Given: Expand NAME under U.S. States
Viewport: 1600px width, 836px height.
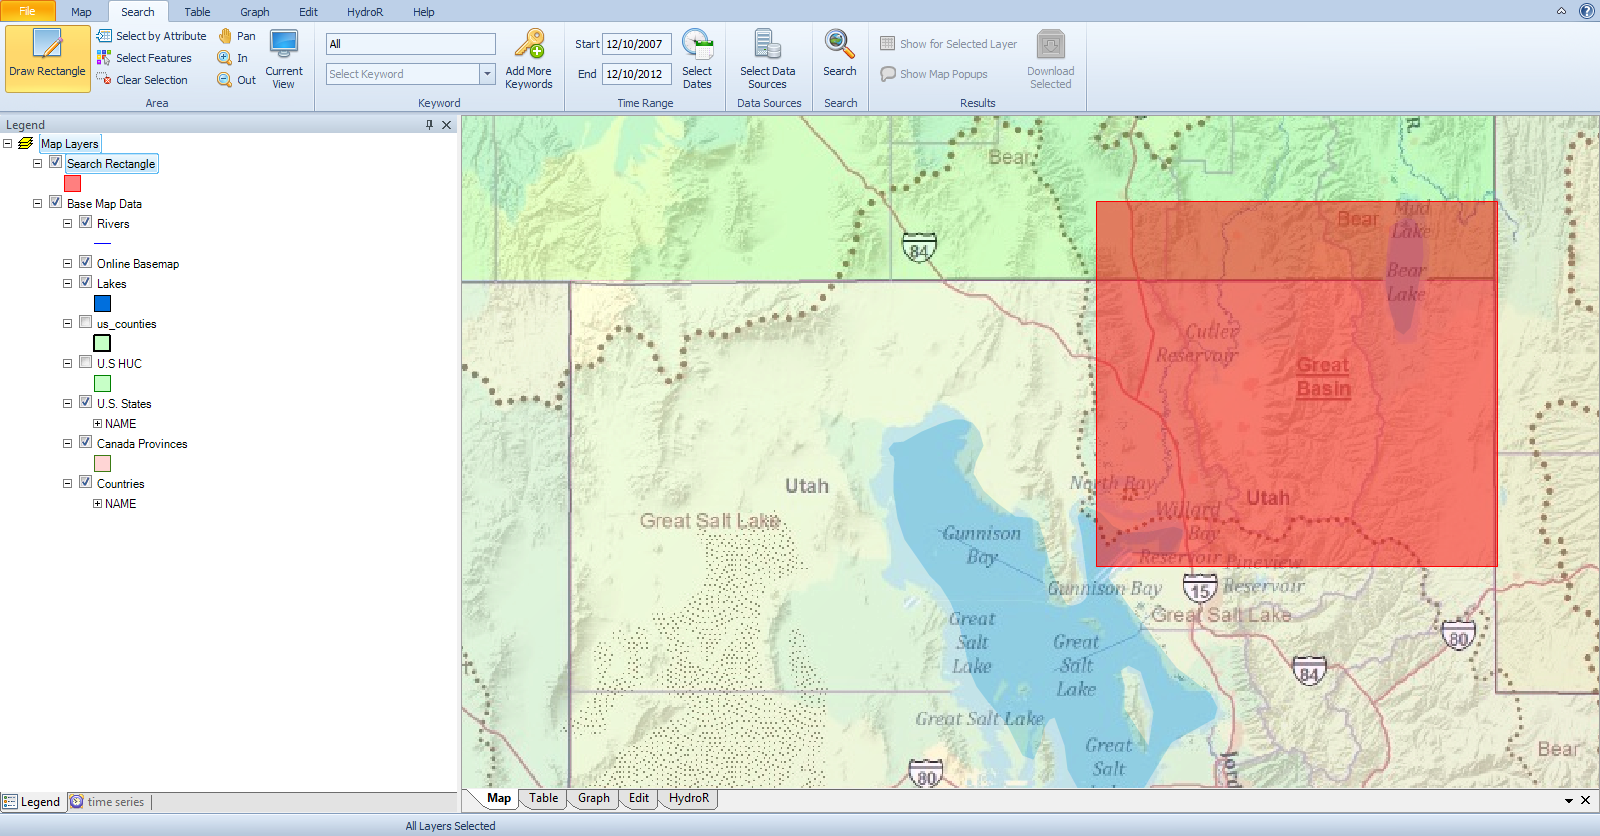Looking at the screenshot, I should tap(98, 424).
